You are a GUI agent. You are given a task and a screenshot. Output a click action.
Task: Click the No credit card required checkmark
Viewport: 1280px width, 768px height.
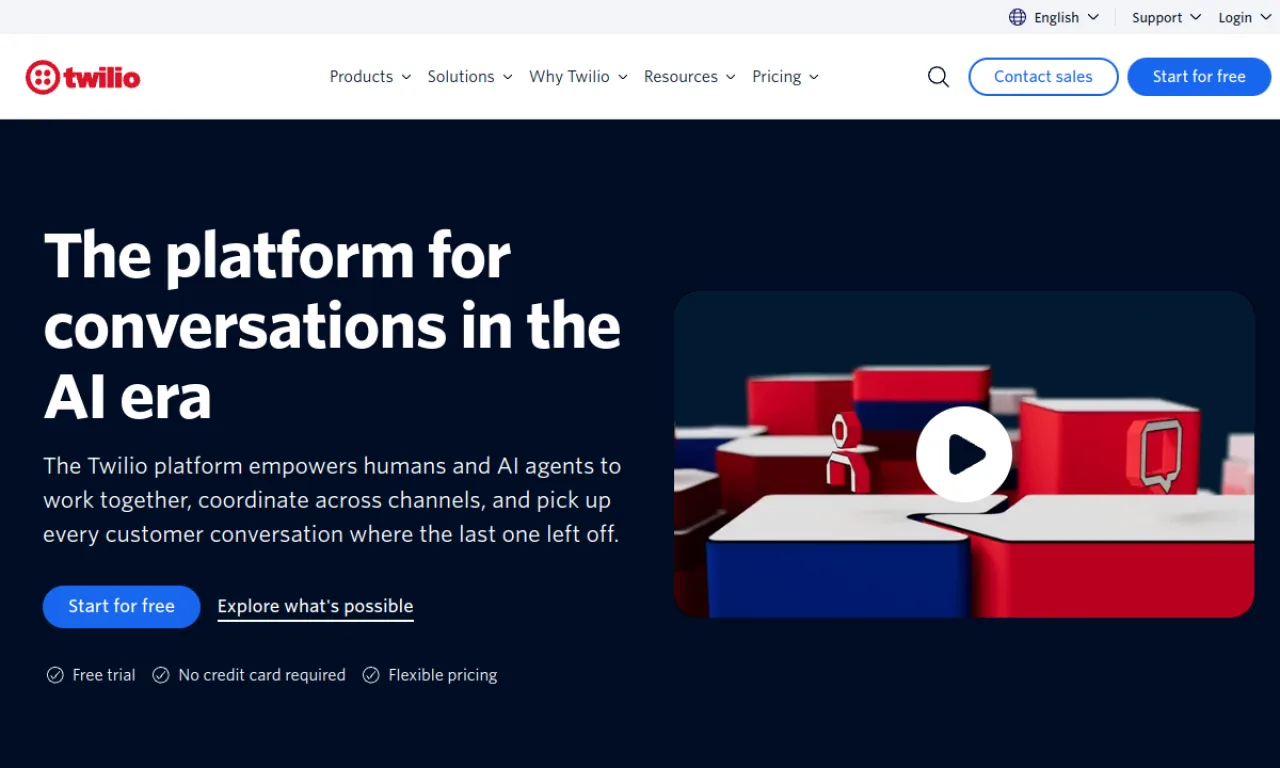click(x=160, y=675)
